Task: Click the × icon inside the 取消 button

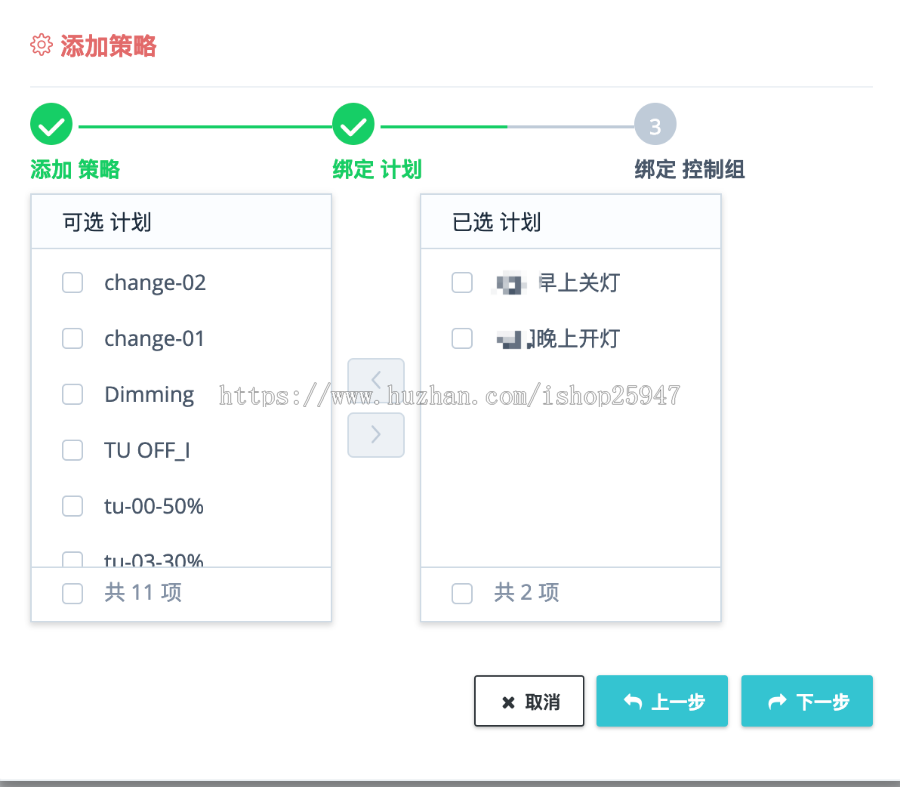Action: click(x=506, y=701)
